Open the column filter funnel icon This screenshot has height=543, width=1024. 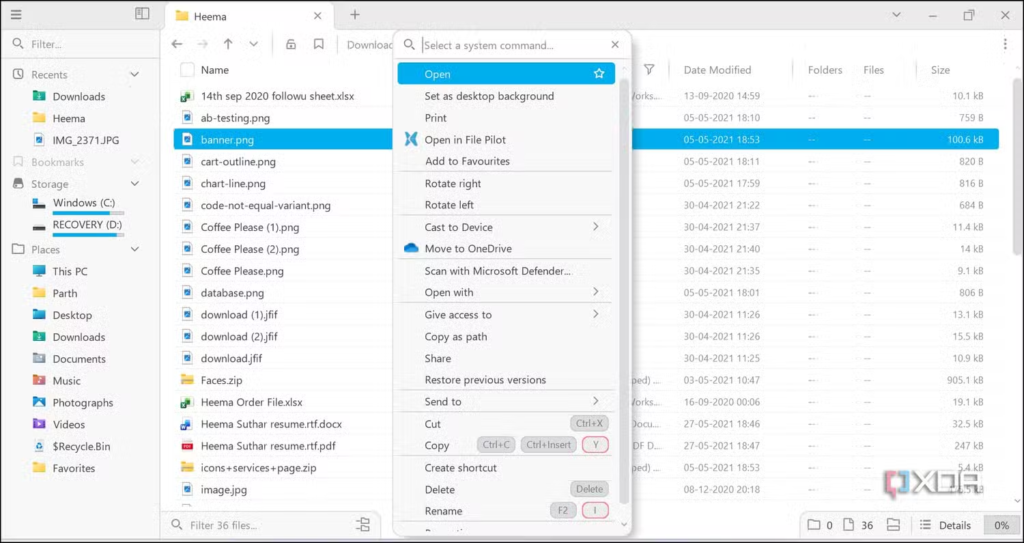pyautogui.click(x=649, y=70)
